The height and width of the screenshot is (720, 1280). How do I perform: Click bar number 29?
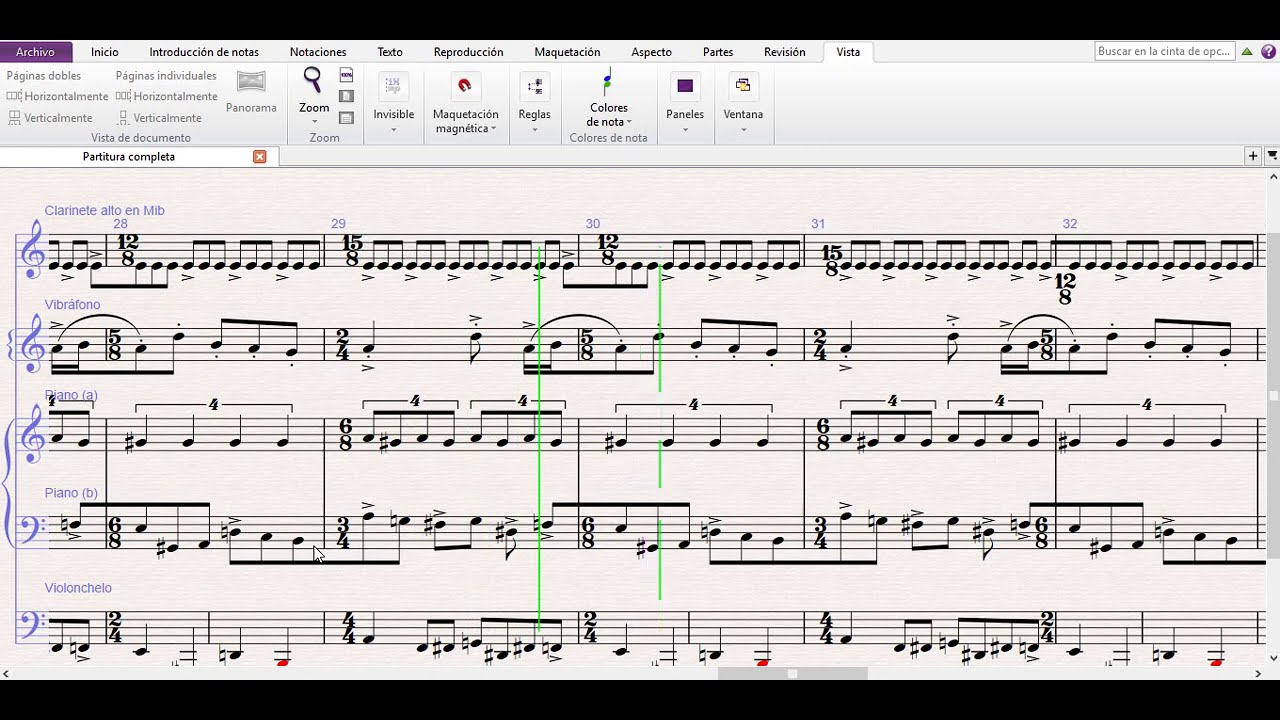(338, 224)
